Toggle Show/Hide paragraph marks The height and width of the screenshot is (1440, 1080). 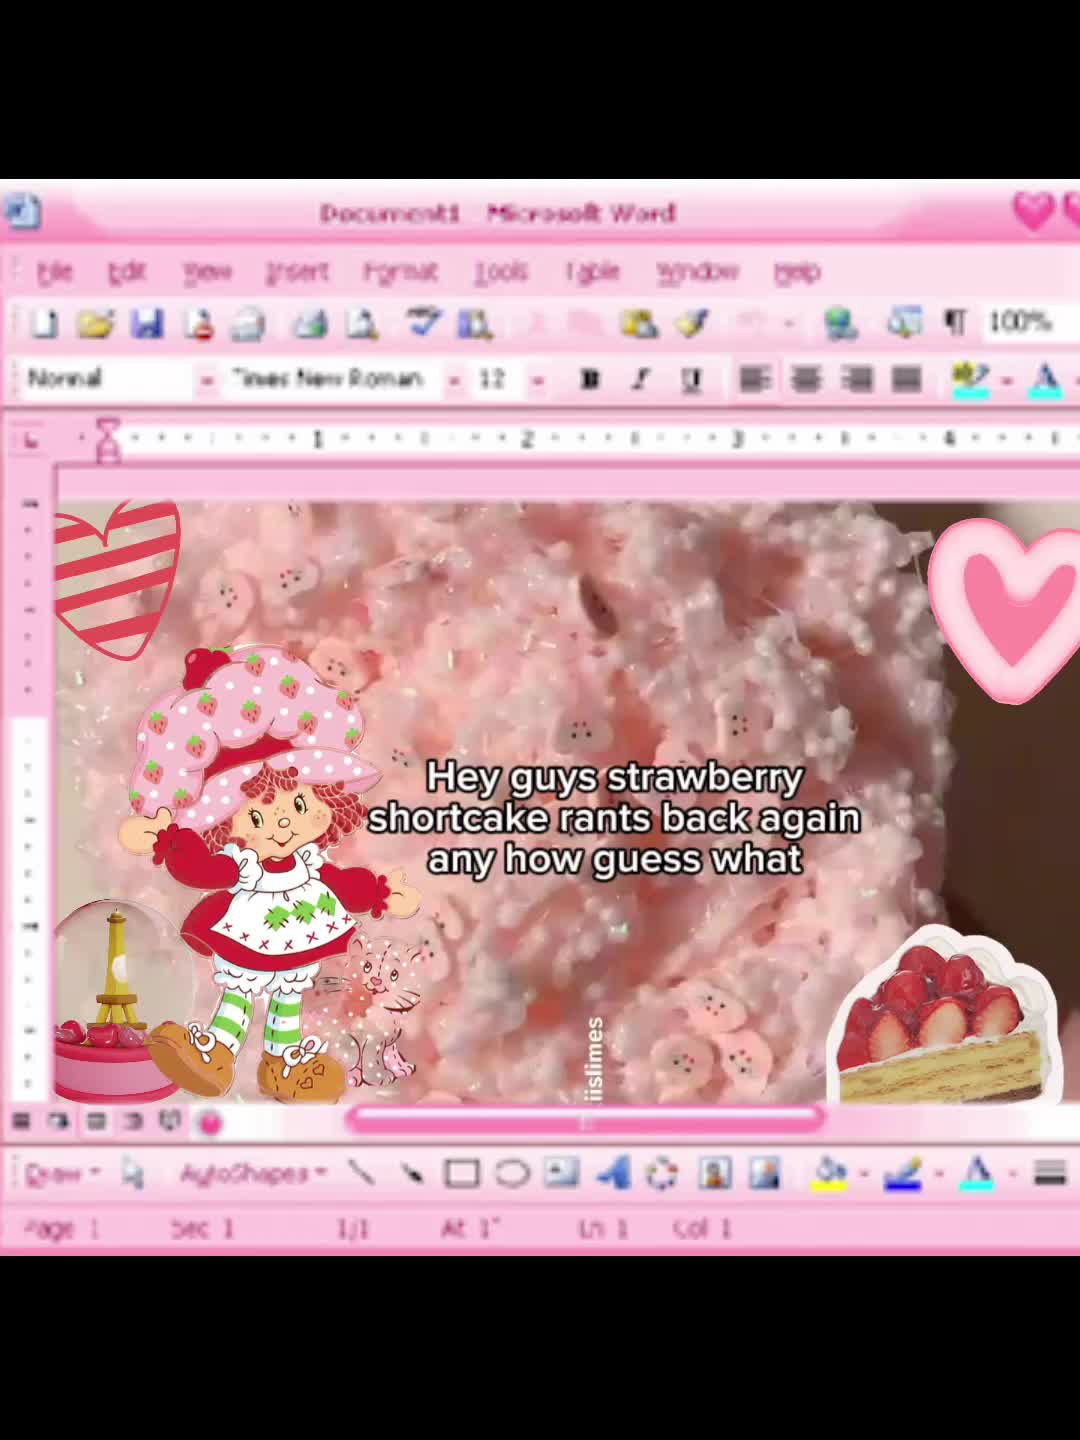(x=955, y=323)
